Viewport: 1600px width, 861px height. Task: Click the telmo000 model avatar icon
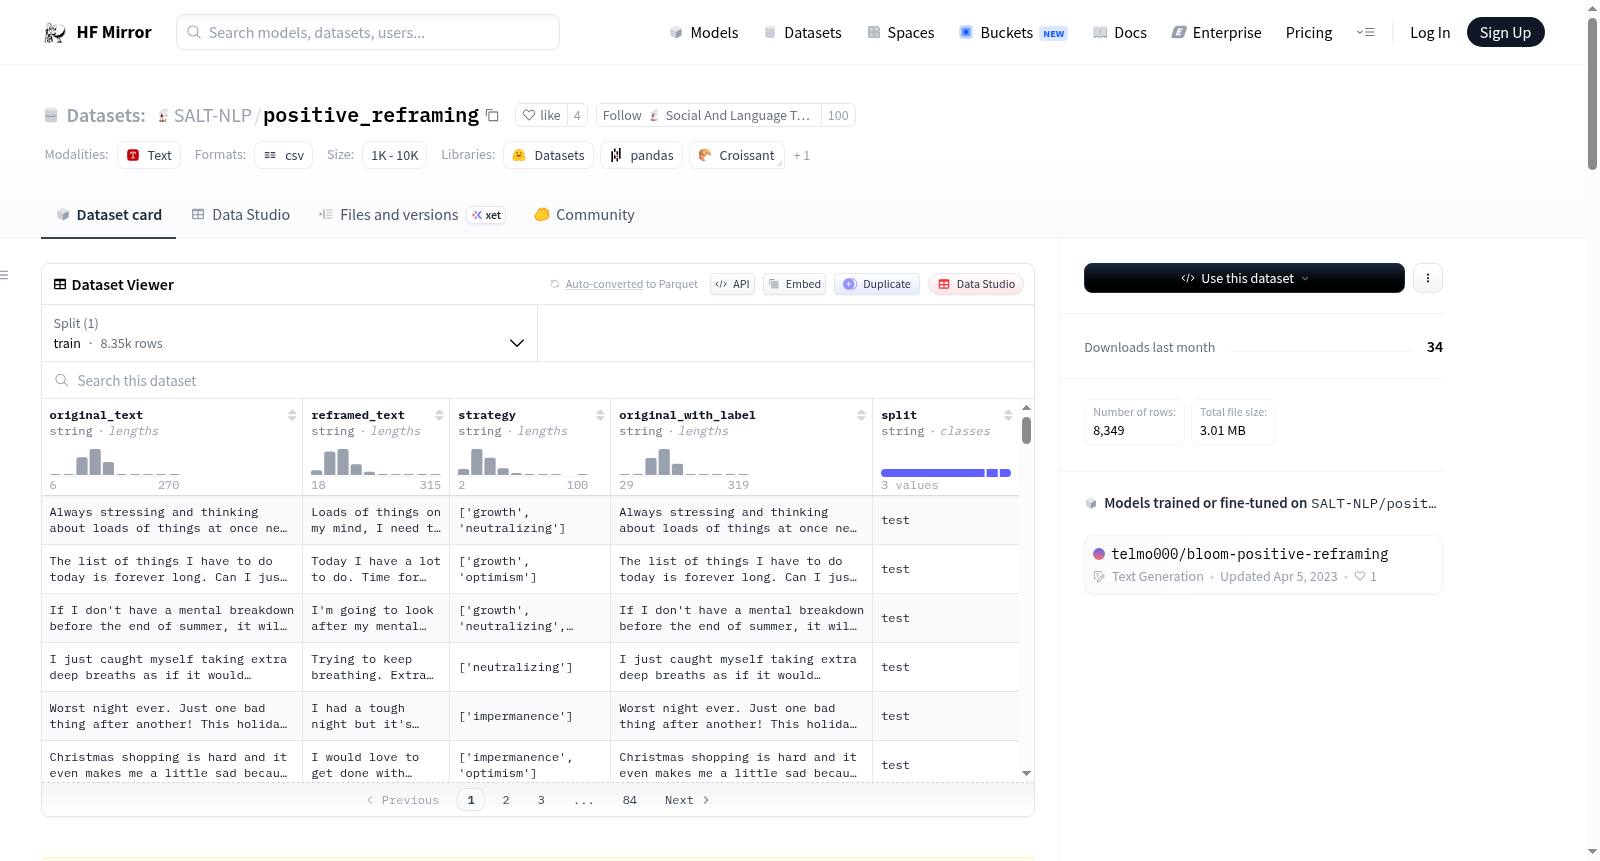1099,554
